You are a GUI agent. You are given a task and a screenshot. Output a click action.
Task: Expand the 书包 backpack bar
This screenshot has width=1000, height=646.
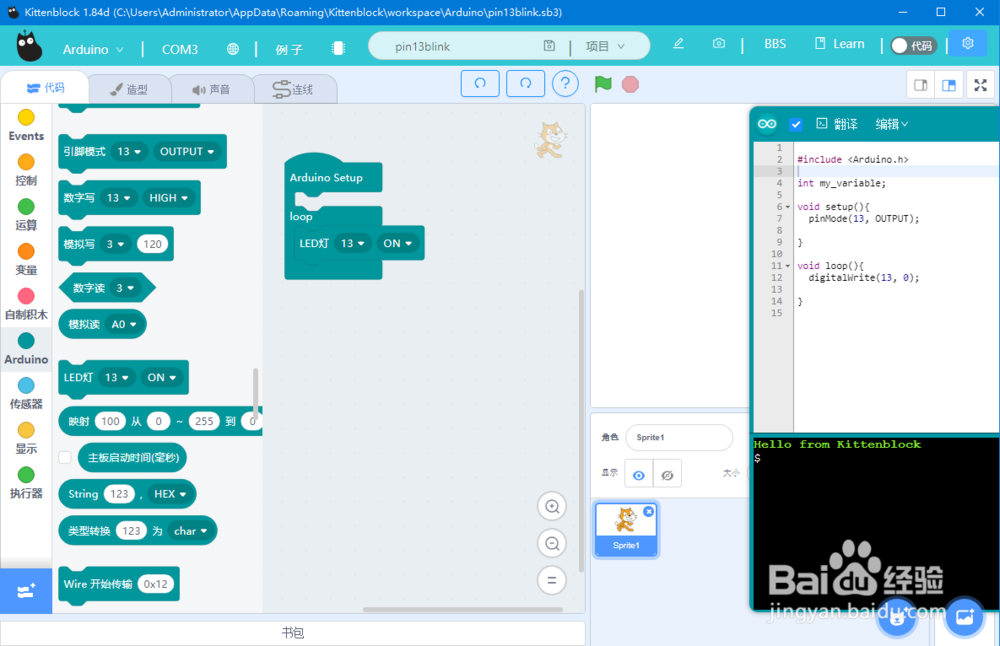pyautogui.click(x=293, y=633)
